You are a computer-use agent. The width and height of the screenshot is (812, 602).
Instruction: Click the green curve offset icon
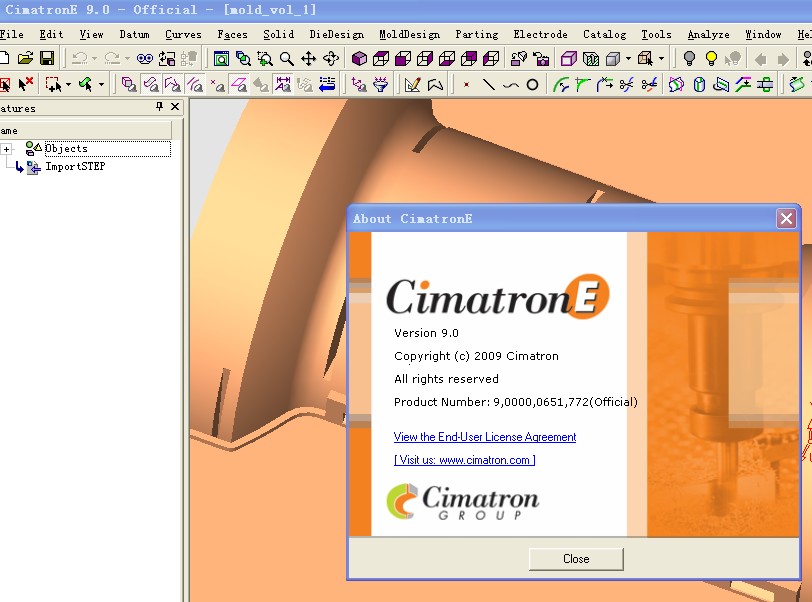[560, 84]
